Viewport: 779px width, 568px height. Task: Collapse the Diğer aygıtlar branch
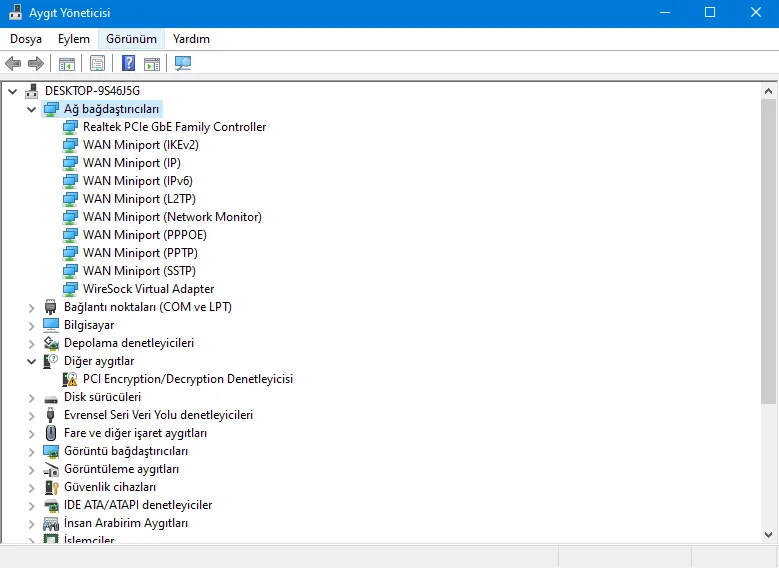(31, 361)
